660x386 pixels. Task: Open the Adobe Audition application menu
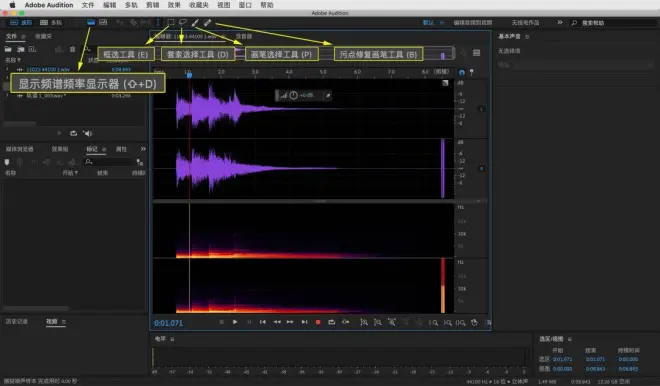(49, 5)
